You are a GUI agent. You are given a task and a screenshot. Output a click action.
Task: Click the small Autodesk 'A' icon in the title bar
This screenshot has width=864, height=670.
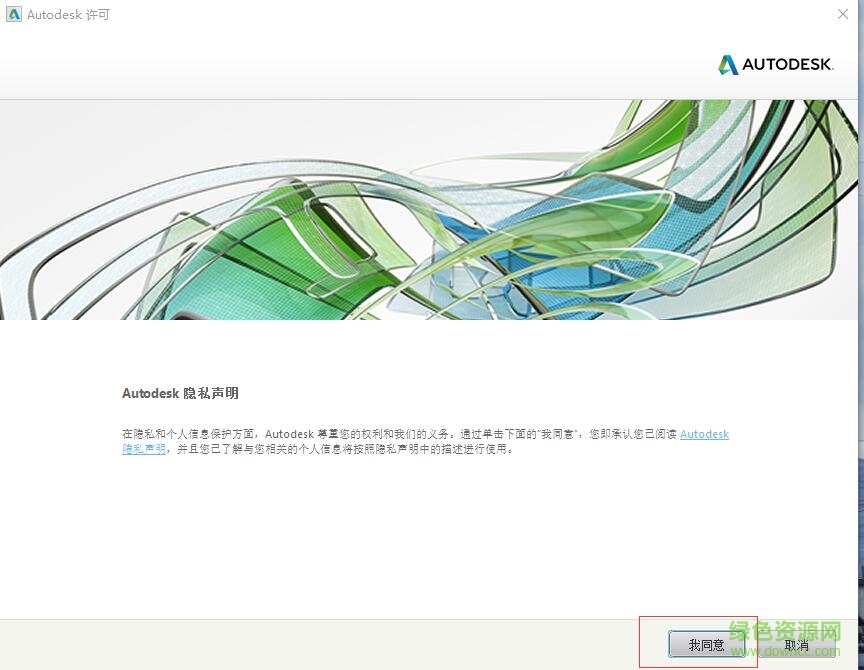14,15
